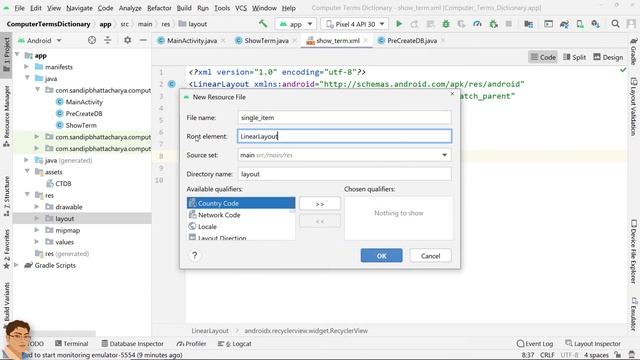Click the Root element input field
This screenshot has width=640, height=360.
pyautogui.click(x=344, y=136)
